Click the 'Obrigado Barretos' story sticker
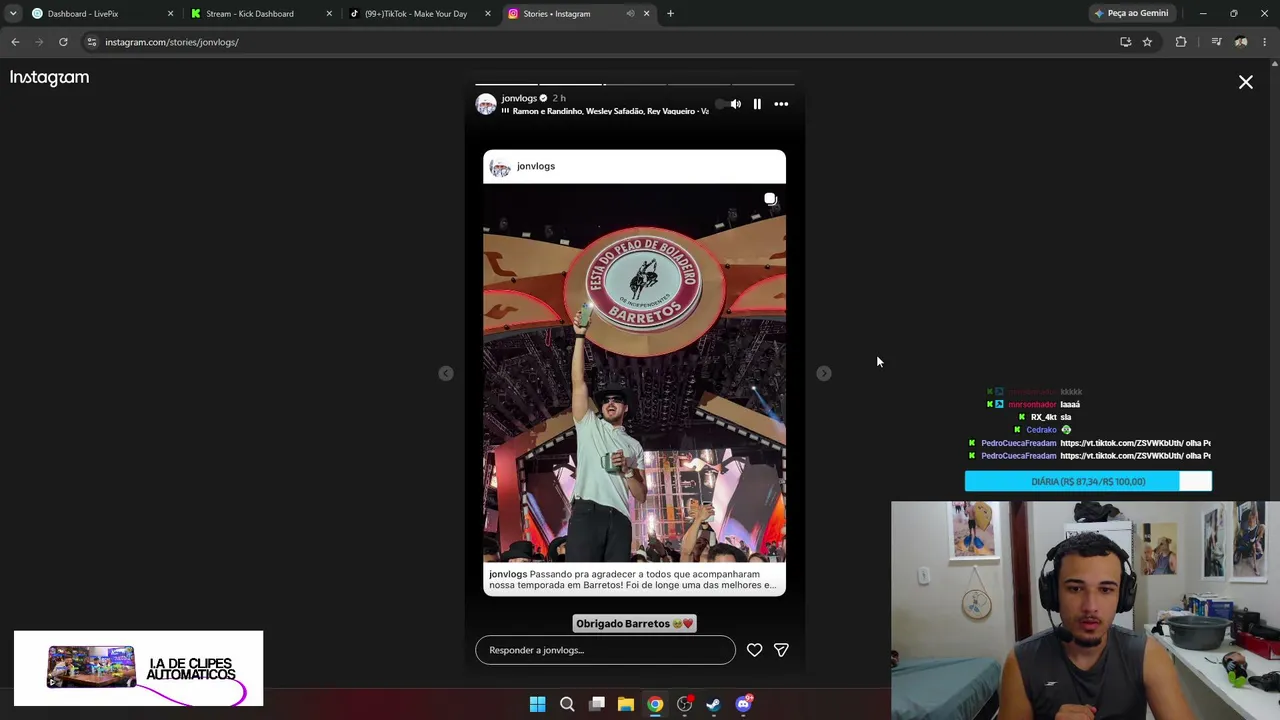1280x720 pixels. point(634,623)
